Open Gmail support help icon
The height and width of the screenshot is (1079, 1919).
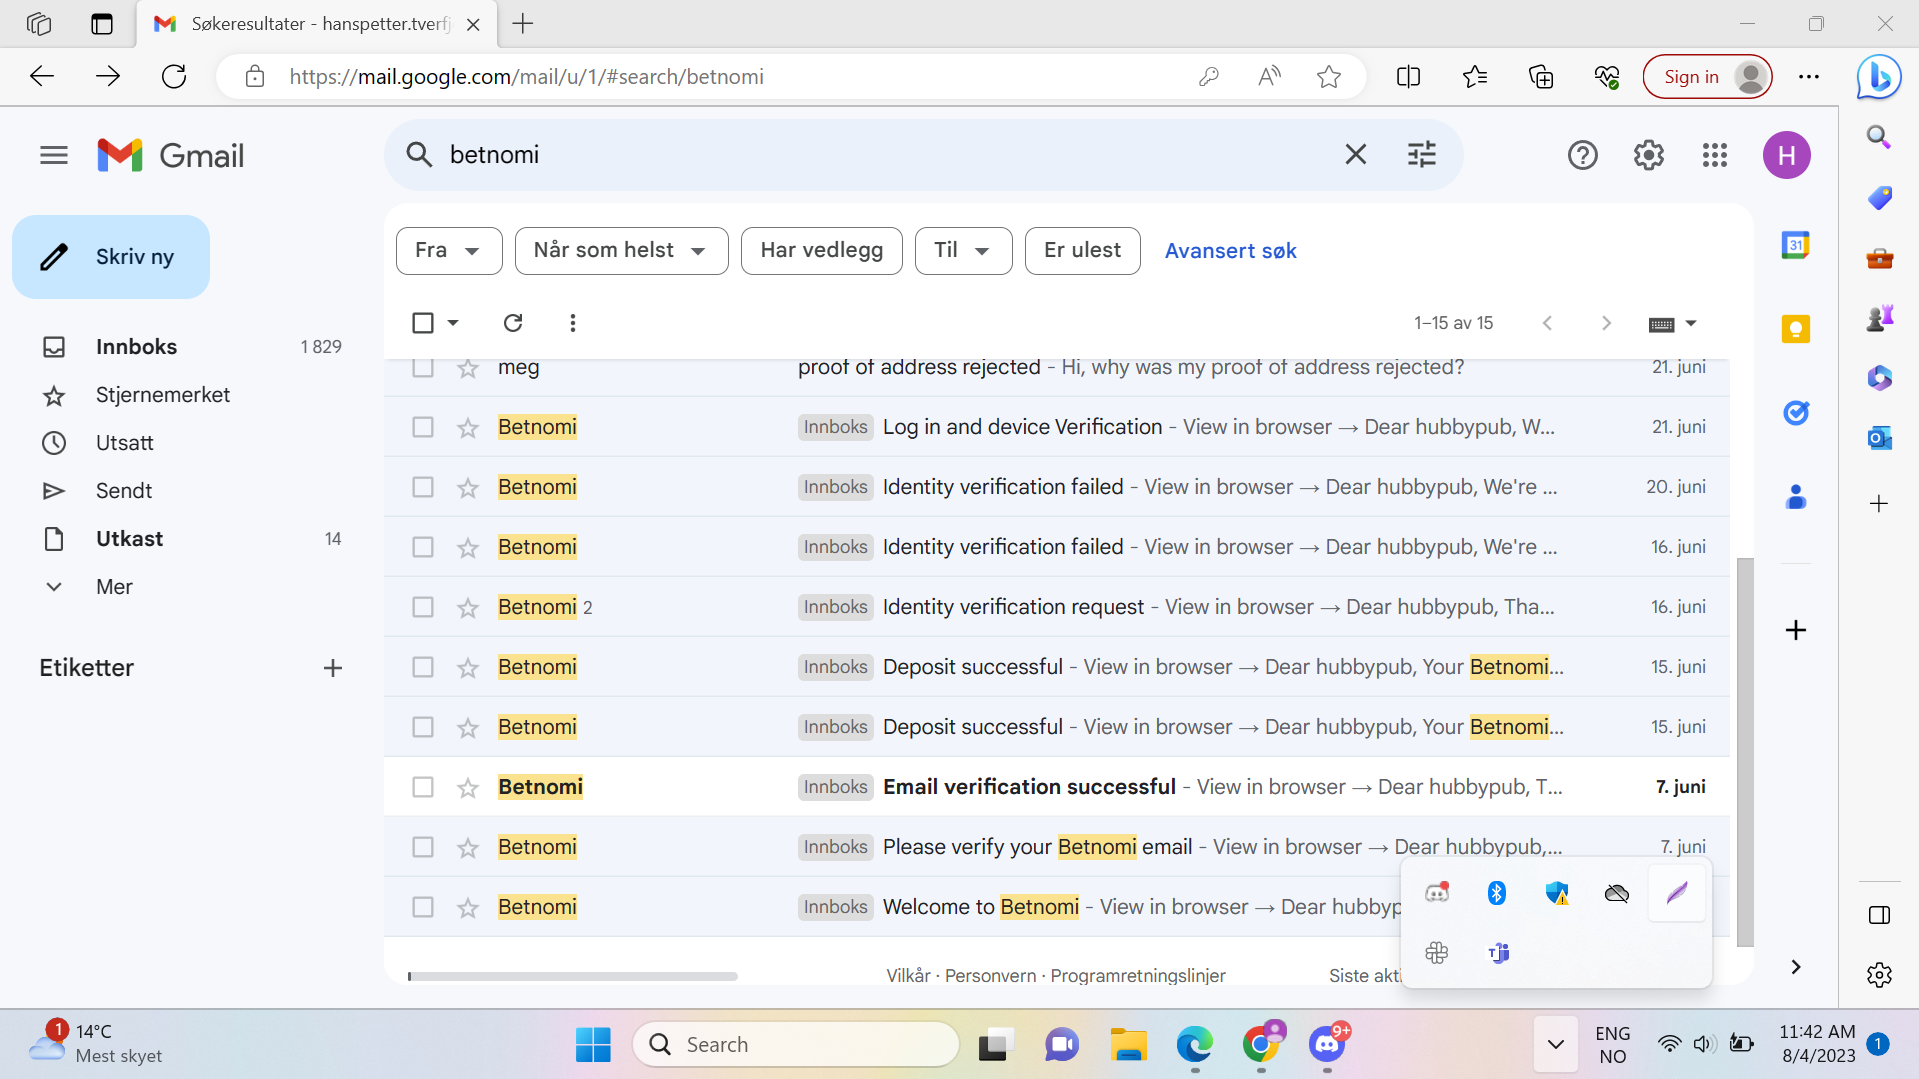point(1582,155)
